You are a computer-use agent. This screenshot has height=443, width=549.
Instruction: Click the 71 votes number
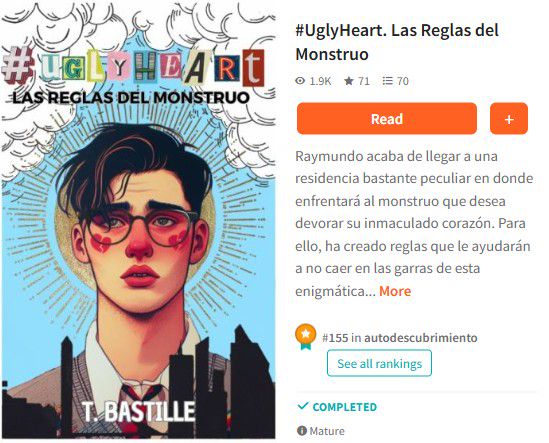(363, 81)
